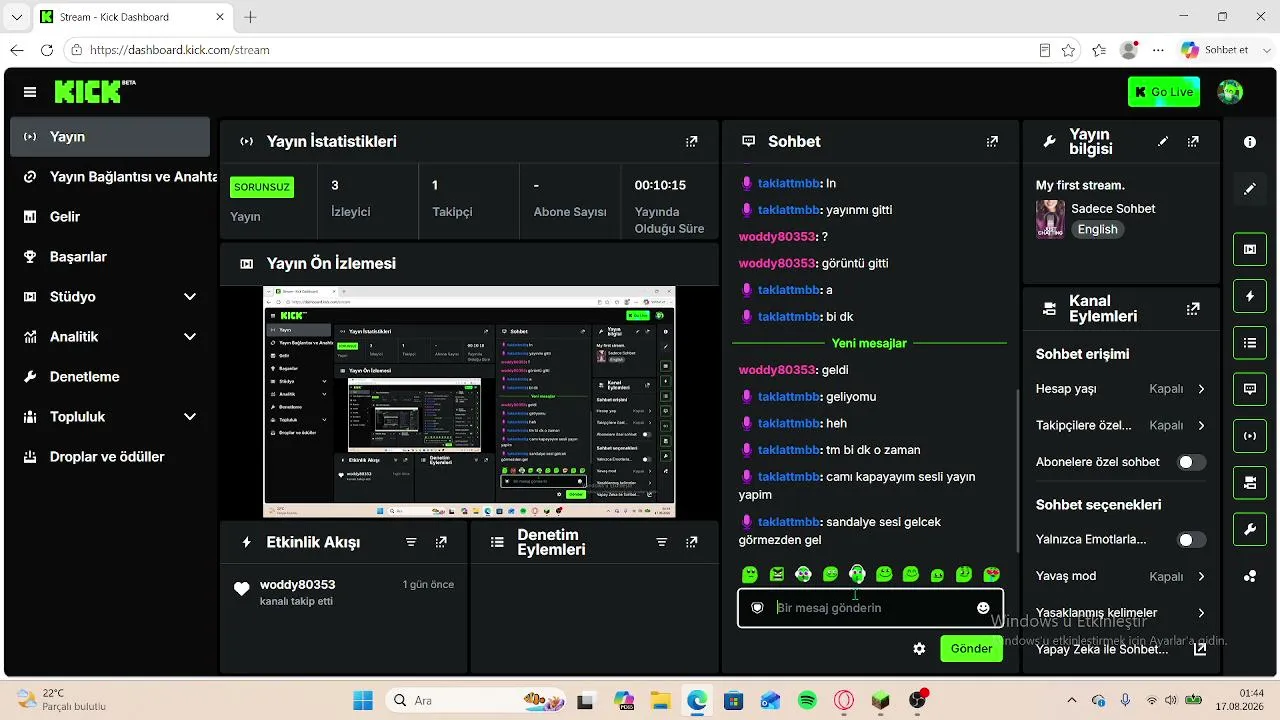1280x720 pixels.
Task: Insert the heart-eyes emote into chat
Action: [x=992, y=575]
